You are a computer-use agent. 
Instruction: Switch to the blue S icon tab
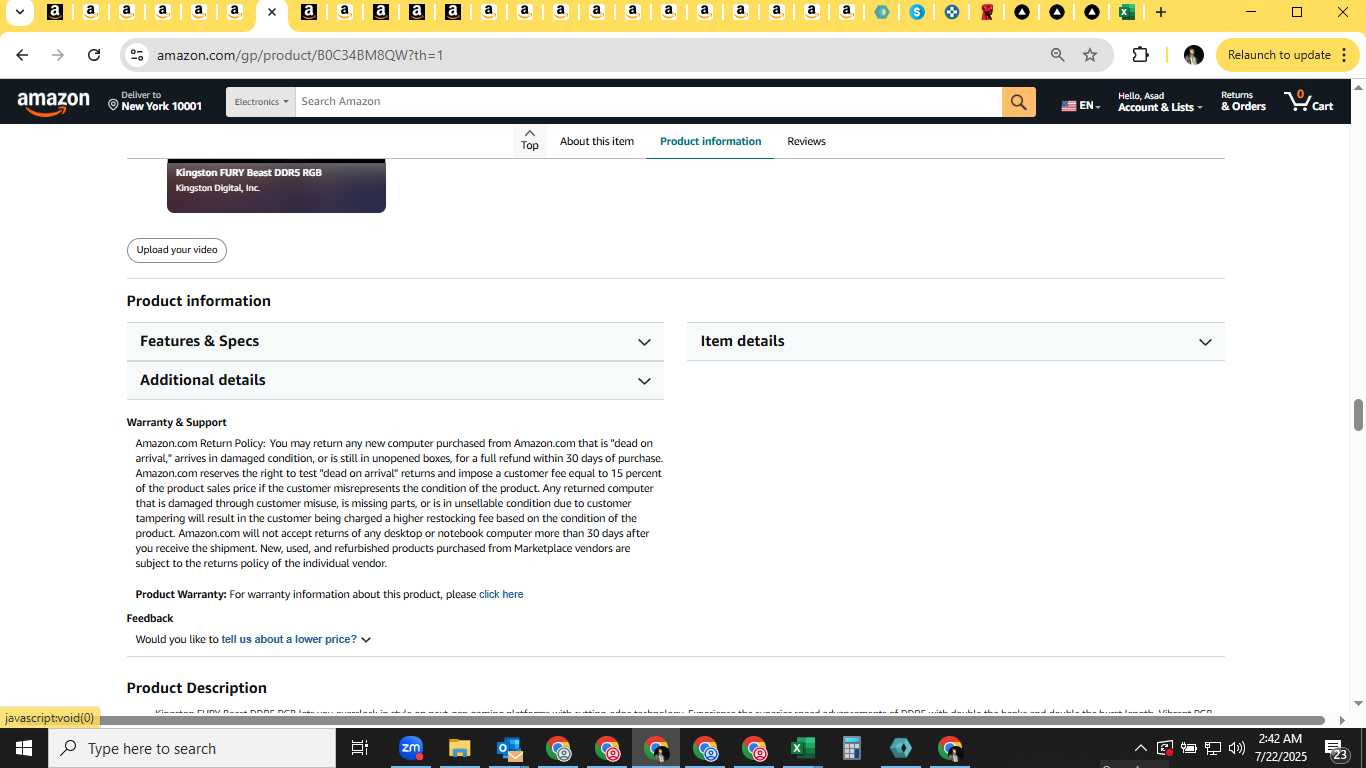pos(917,13)
